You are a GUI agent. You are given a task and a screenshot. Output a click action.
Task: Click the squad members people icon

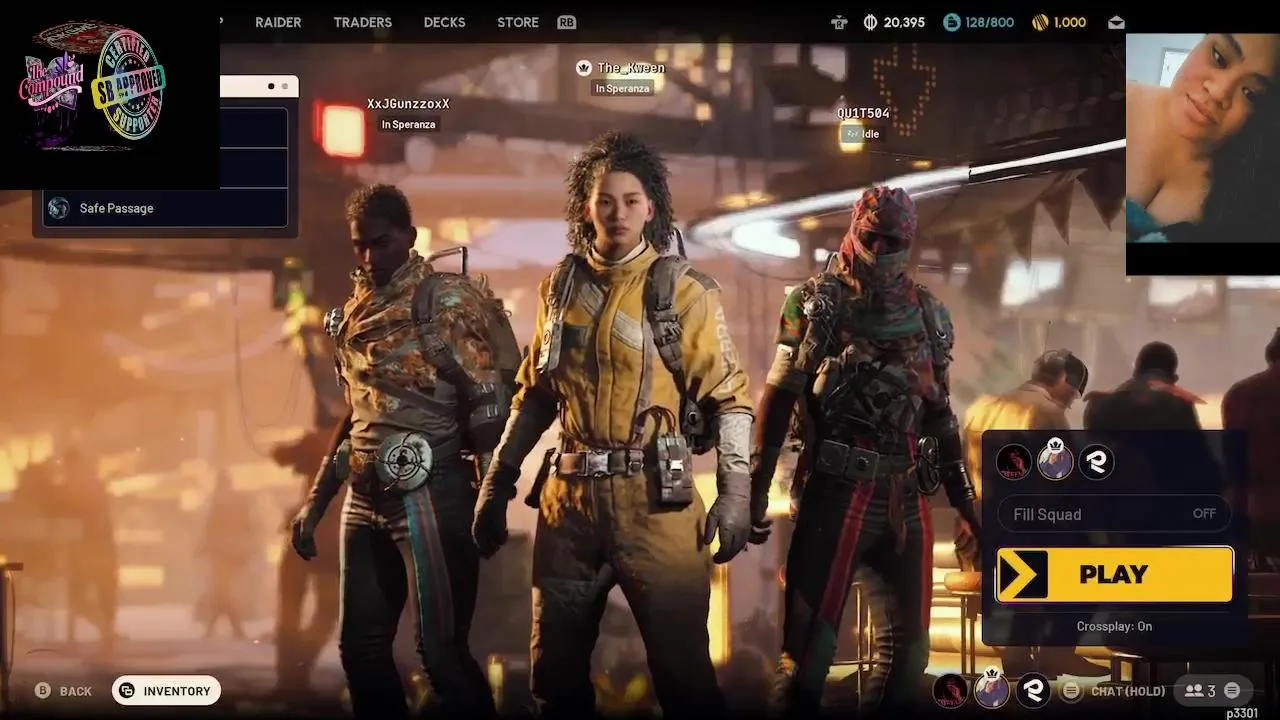pyautogui.click(x=1193, y=690)
